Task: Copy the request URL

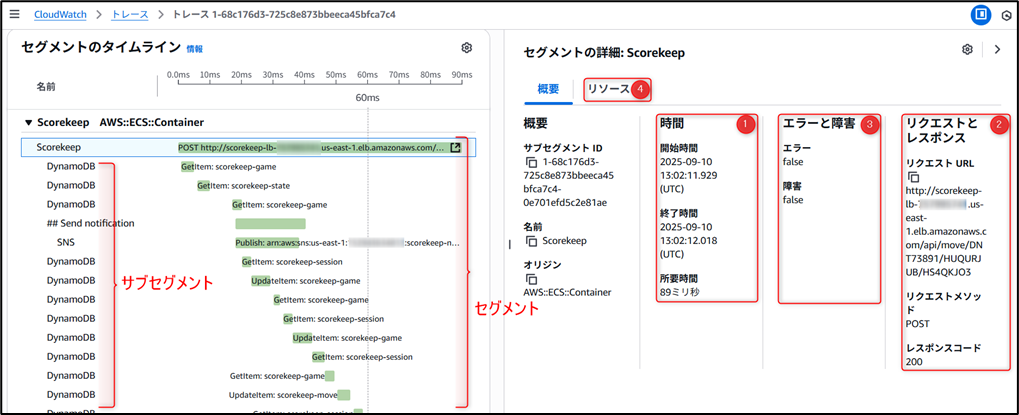Action: 913,177
